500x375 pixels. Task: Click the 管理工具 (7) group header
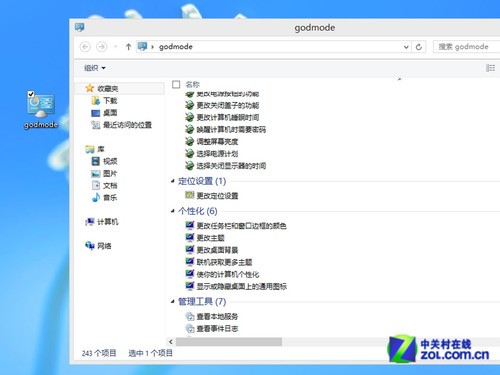(x=202, y=302)
